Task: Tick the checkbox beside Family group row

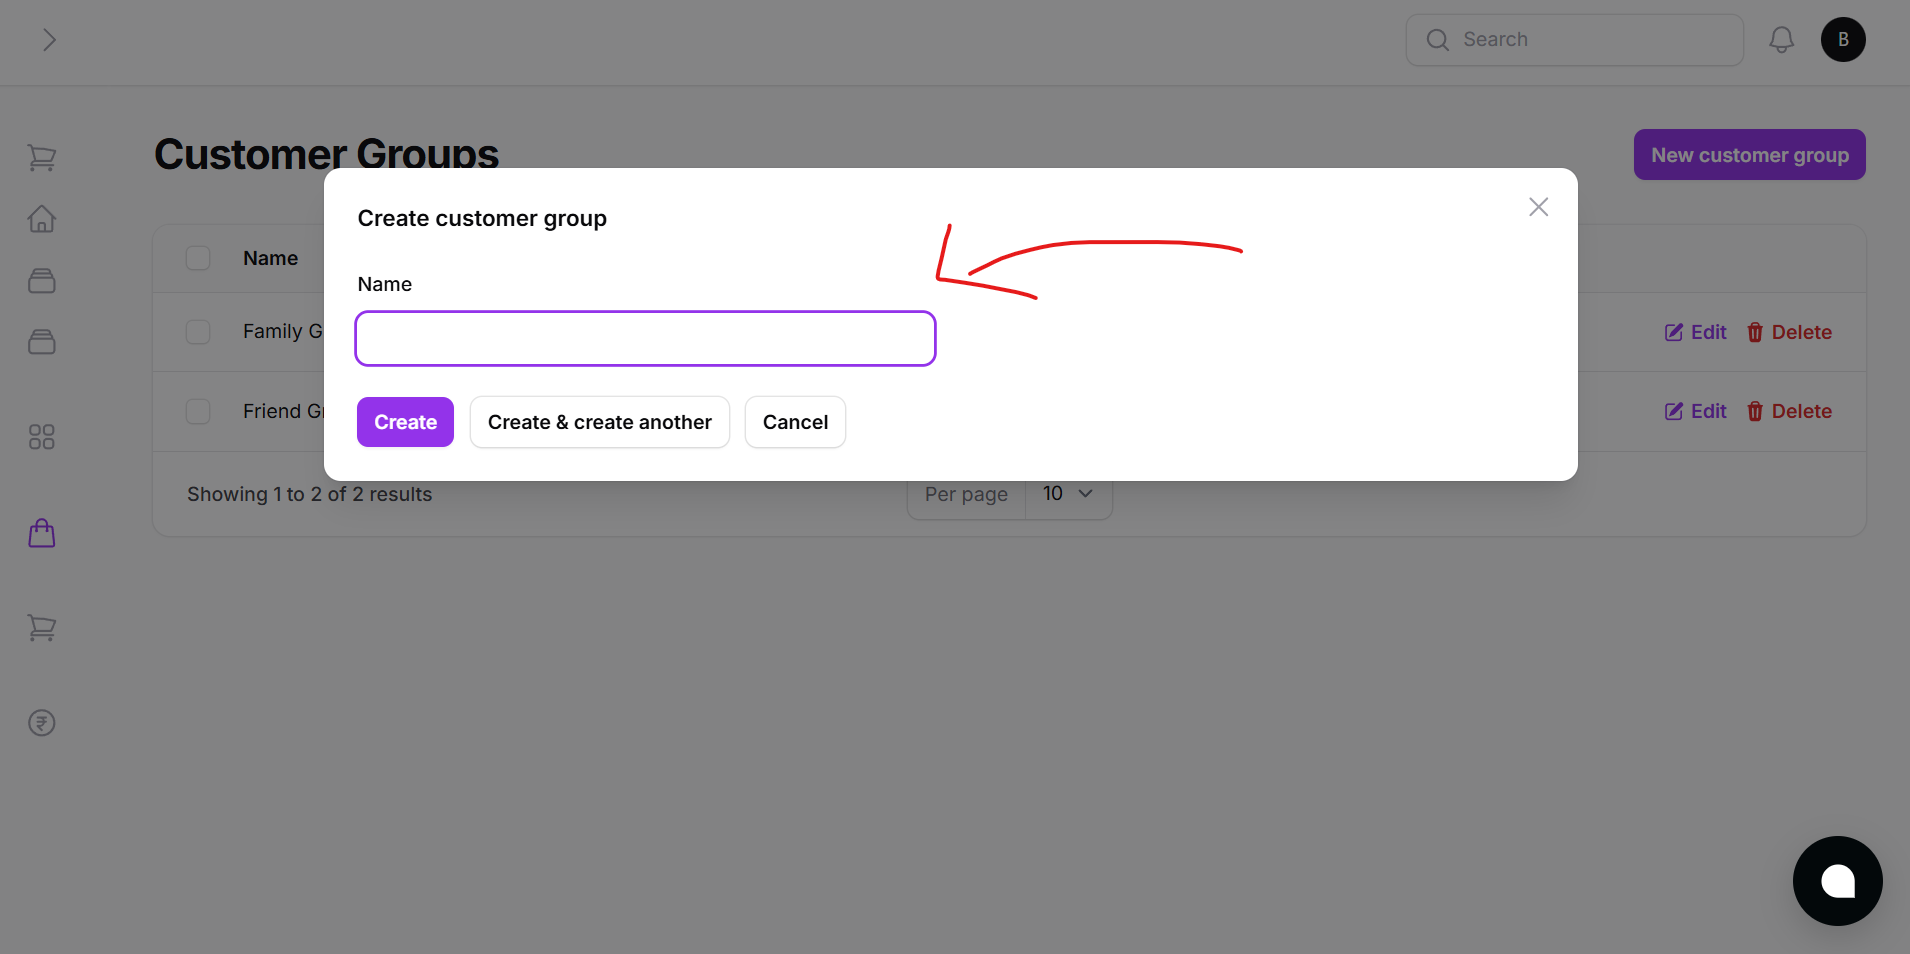Action: click(x=197, y=331)
